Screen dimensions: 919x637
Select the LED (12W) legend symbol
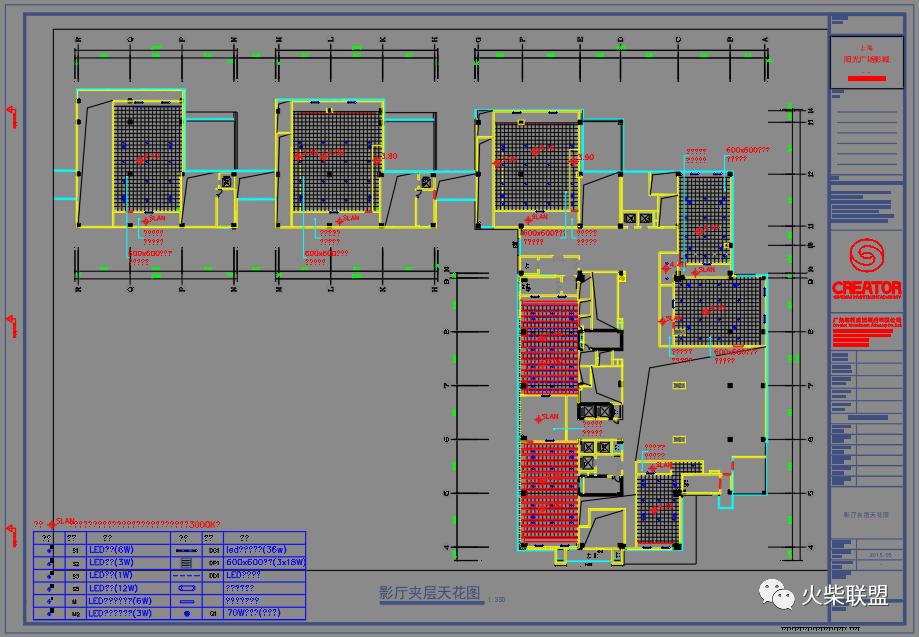(49, 588)
